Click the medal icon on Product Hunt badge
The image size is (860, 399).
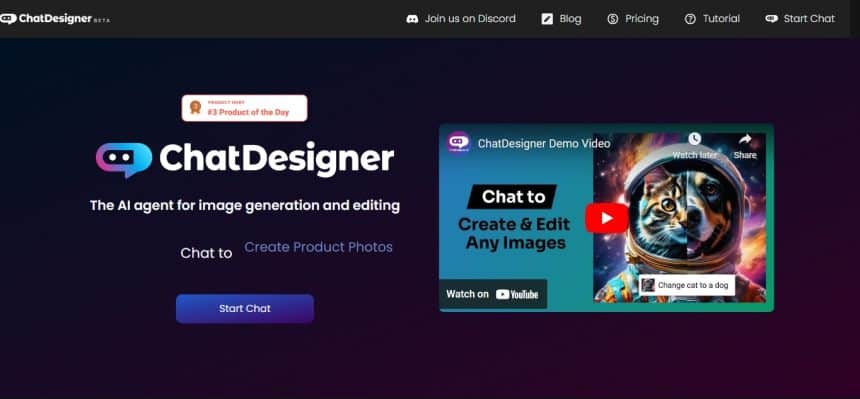coord(195,108)
